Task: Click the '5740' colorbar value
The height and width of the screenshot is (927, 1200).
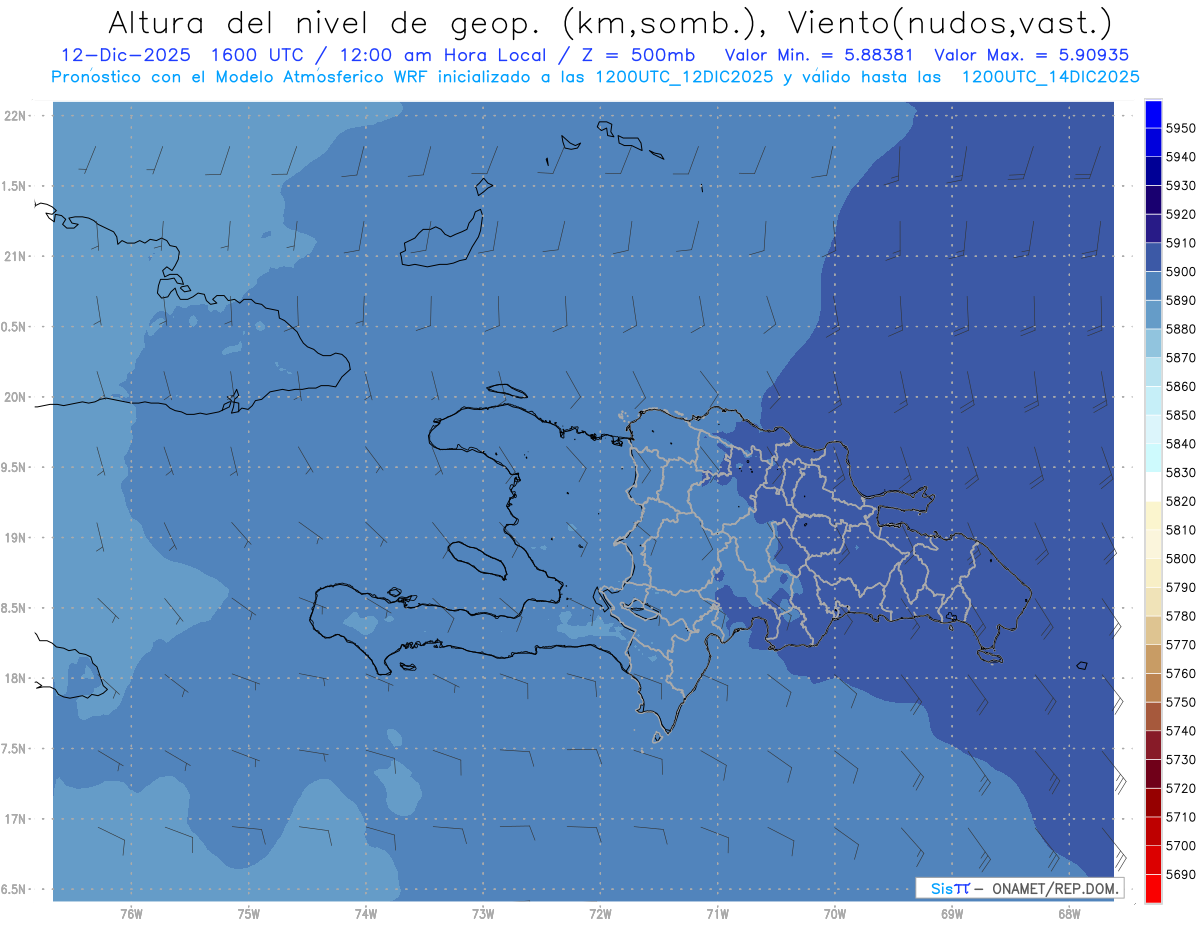Action: 1181,731
